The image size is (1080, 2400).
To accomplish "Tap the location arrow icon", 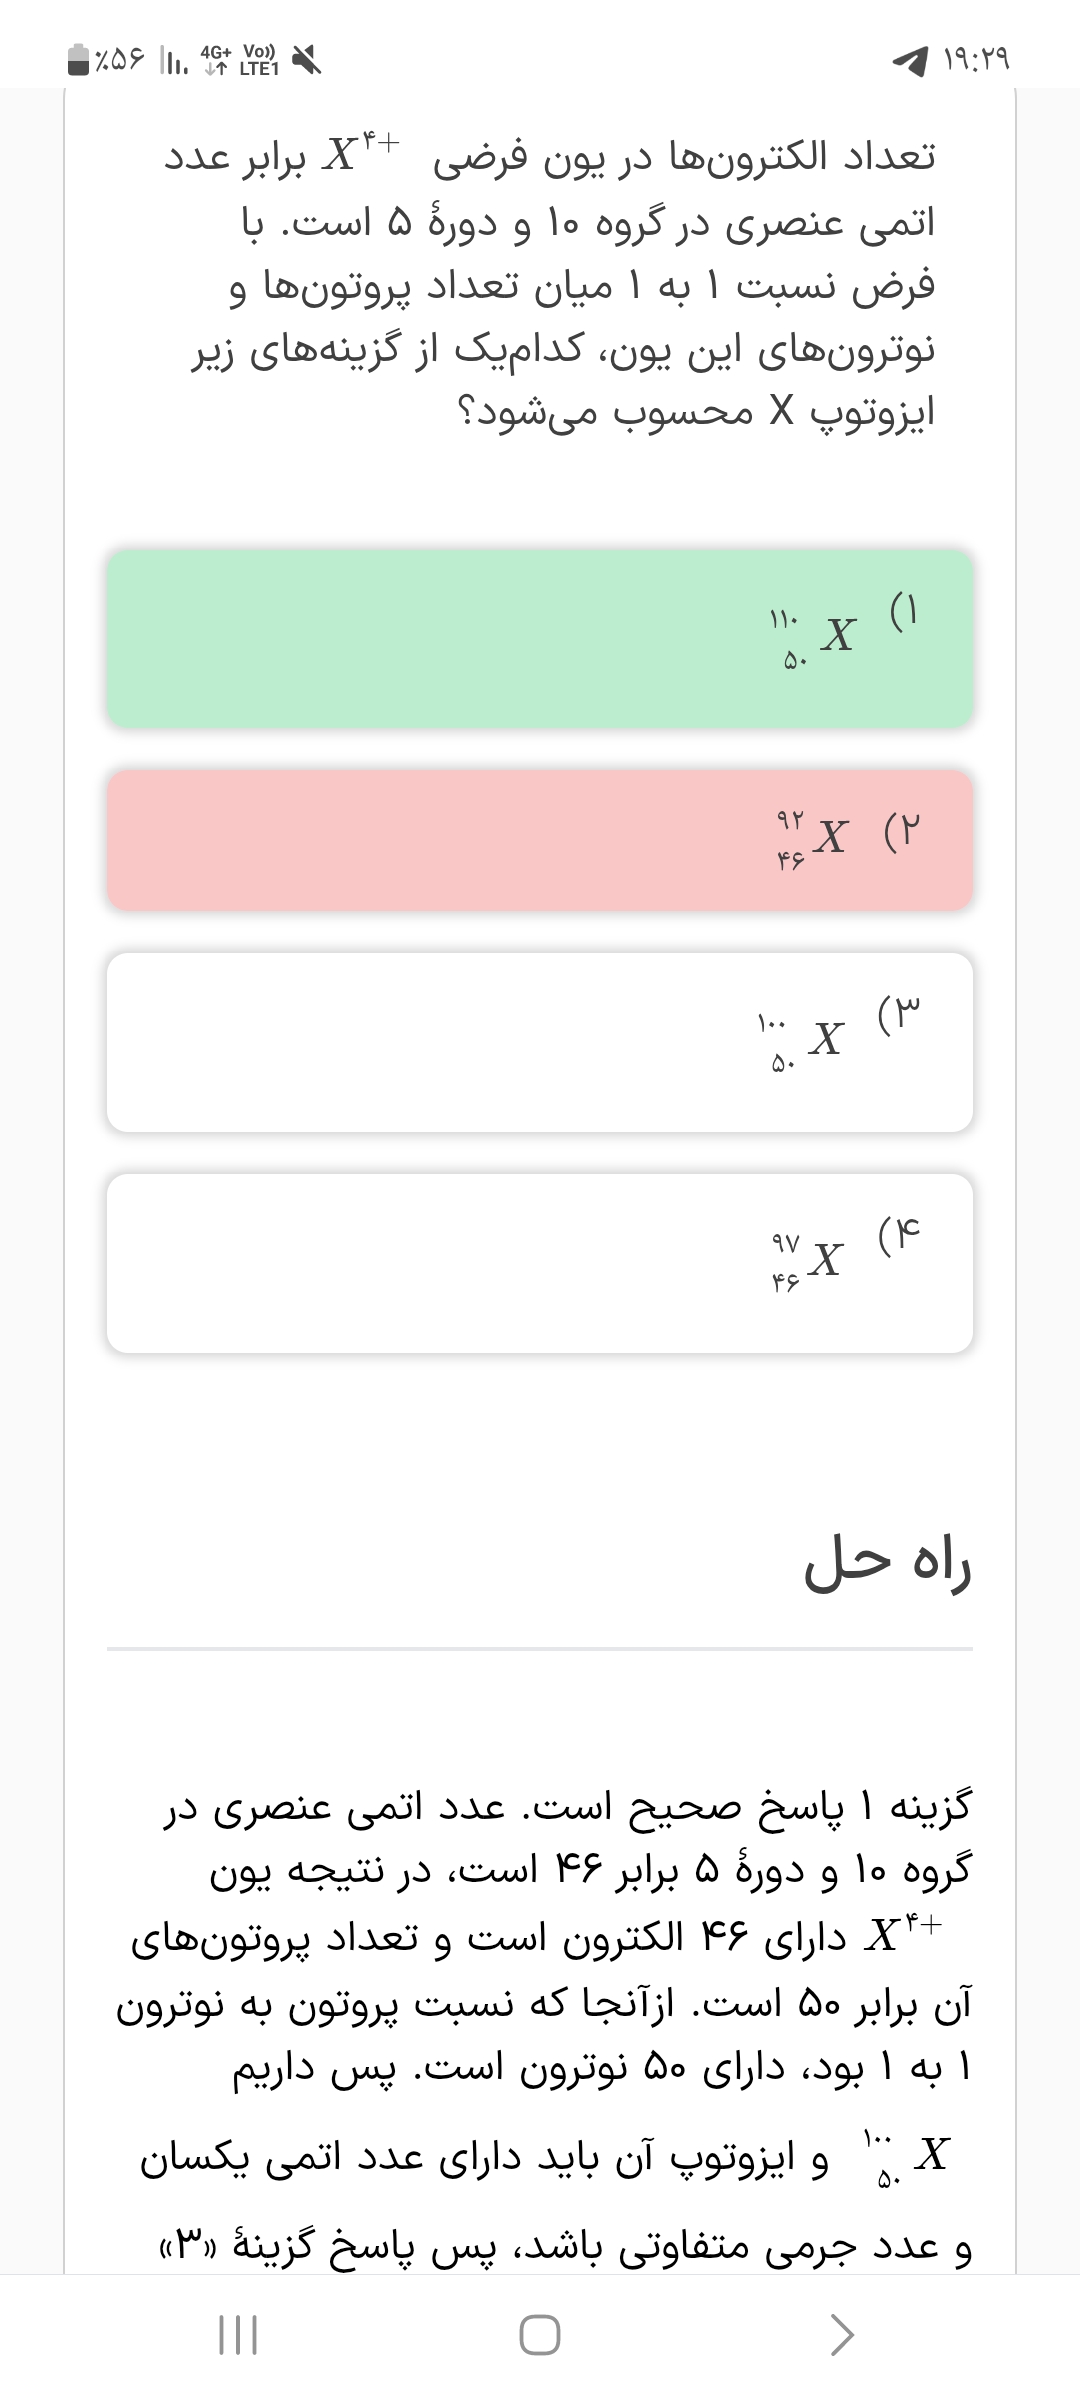I will point(910,62).
